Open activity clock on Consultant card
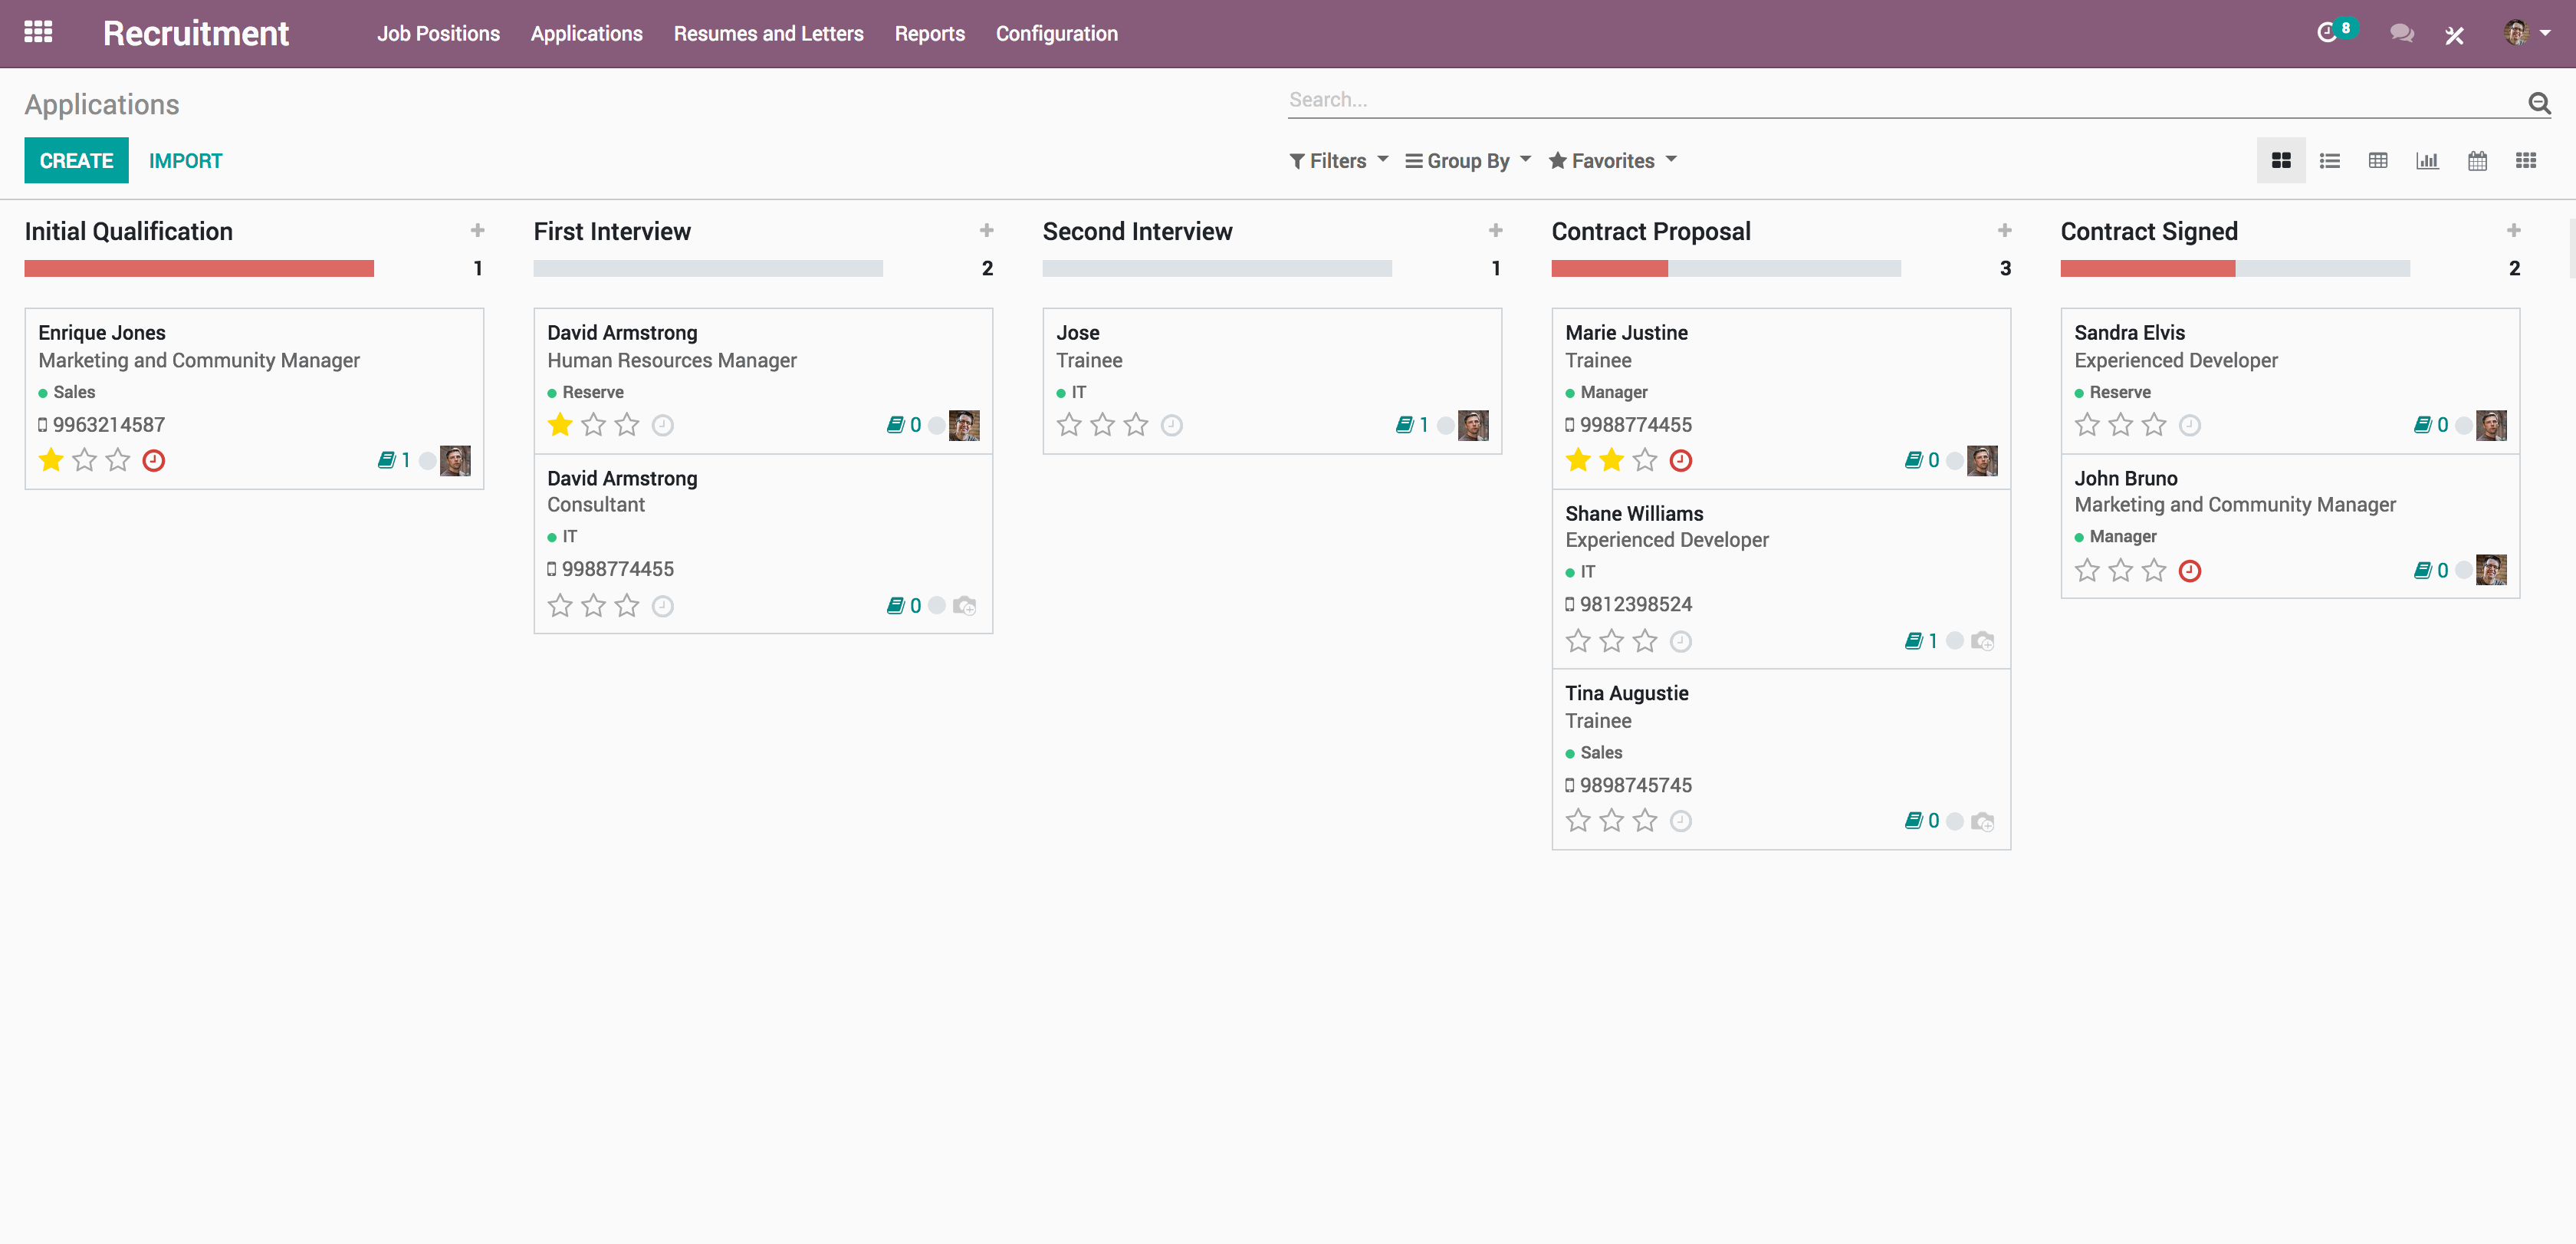Viewport: 2576px width, 1244px height. pos(662,607)
